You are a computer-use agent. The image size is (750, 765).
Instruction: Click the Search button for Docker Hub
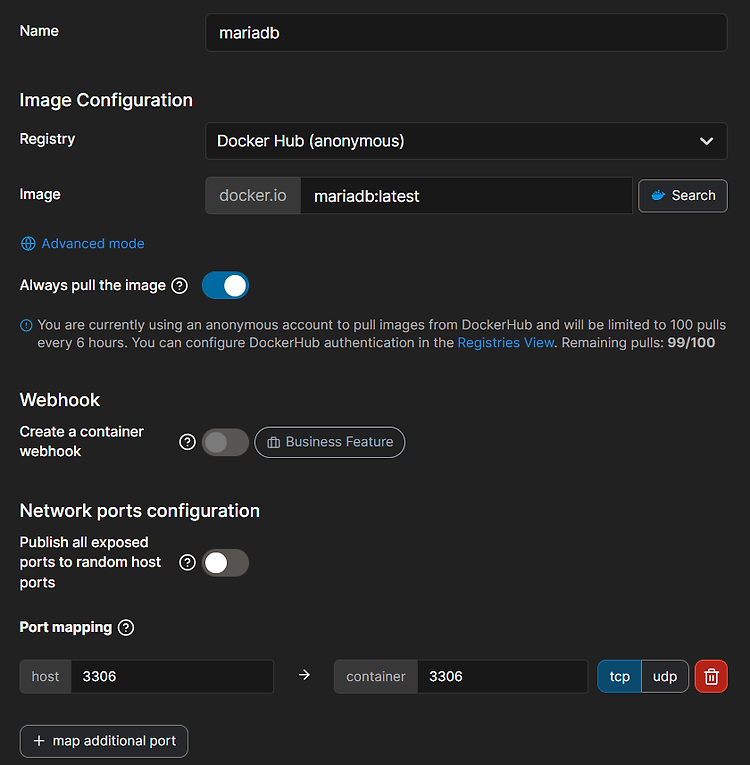tap(683, 196)
